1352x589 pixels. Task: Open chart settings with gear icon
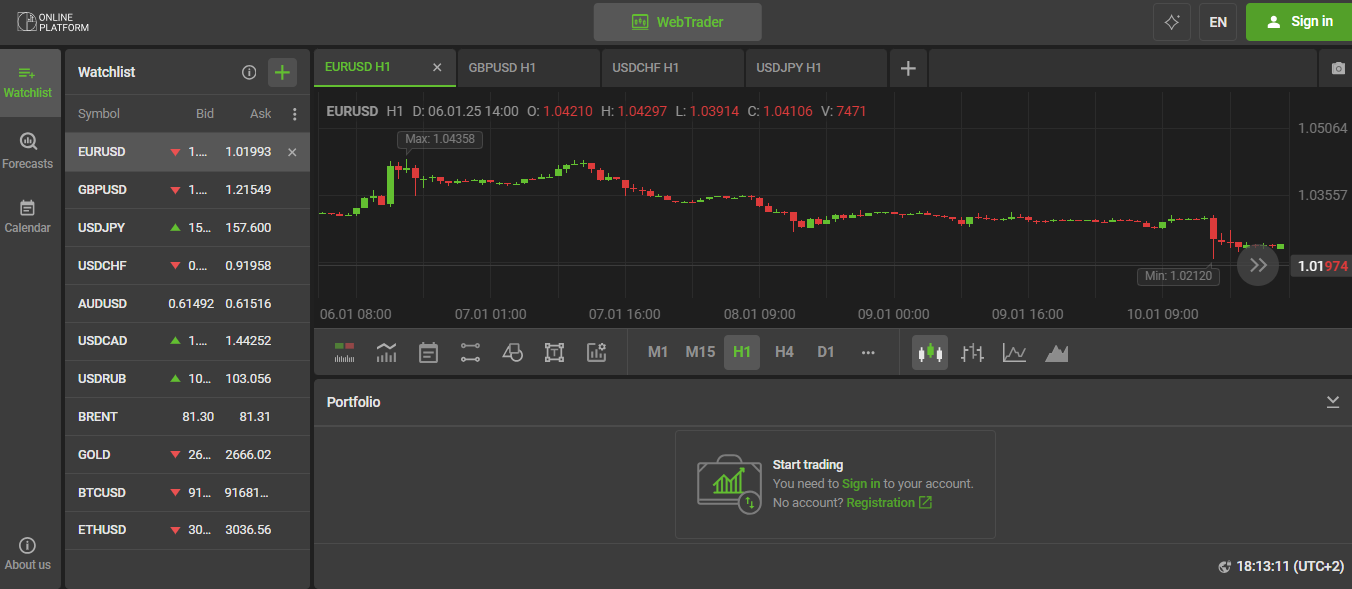click(597, 352)
